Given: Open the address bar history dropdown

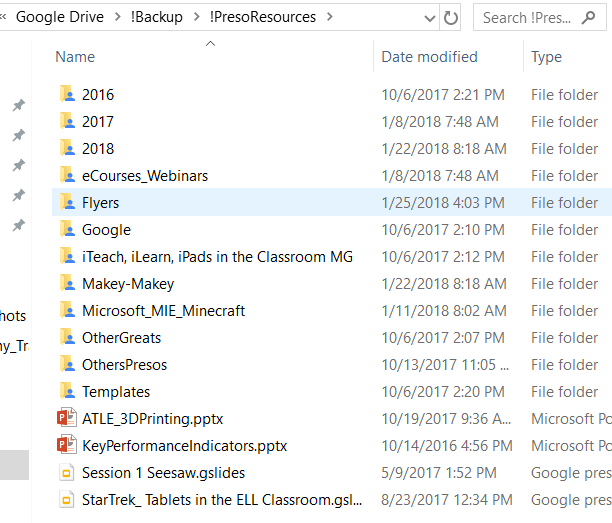Looking at the screenshot, I should pos(430,18).
